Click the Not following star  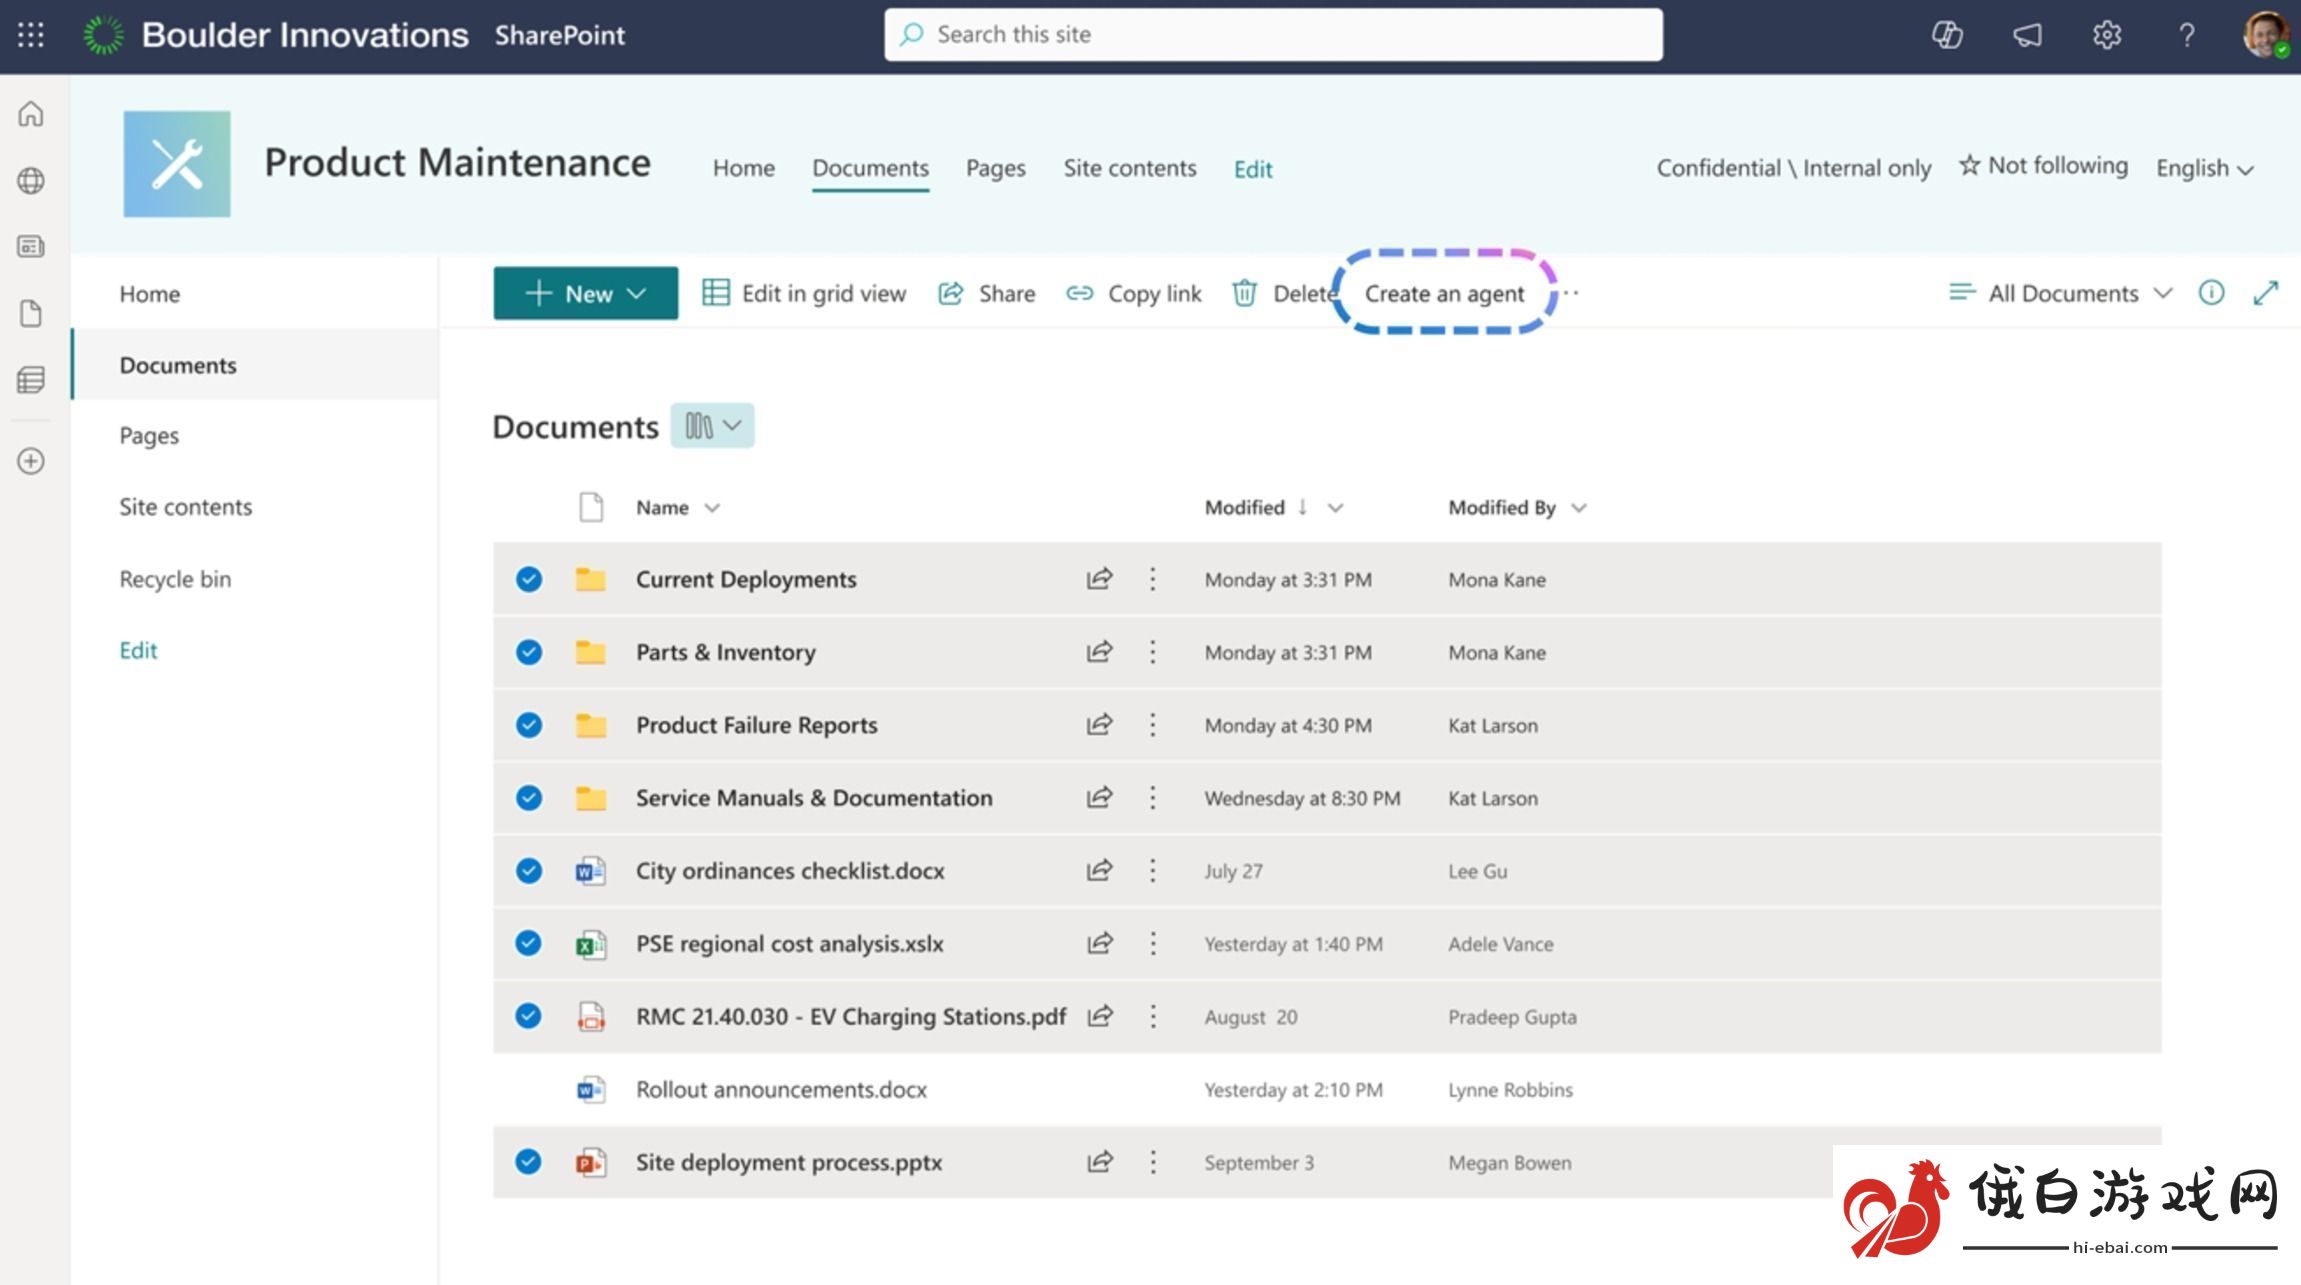click(x=1968, y=165)
